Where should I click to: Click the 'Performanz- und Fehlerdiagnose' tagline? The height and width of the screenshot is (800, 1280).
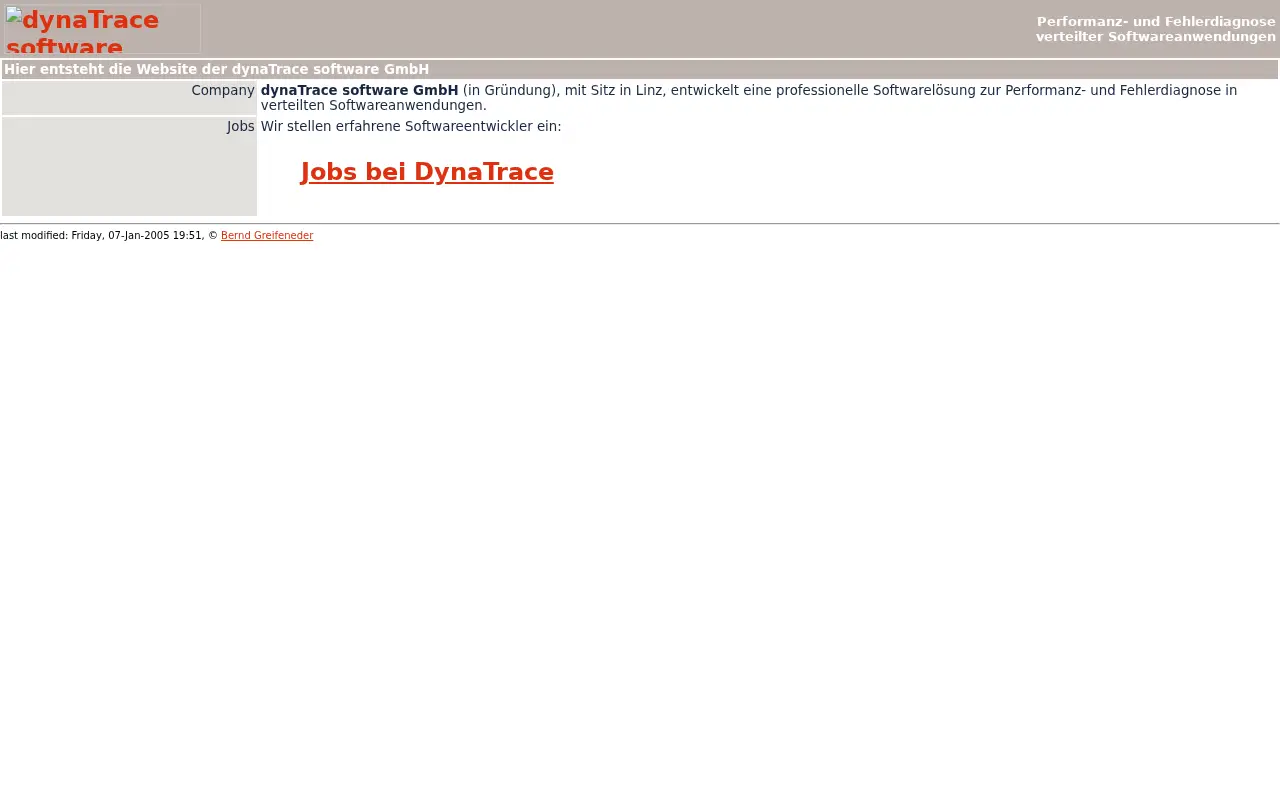coord(1156,29)
